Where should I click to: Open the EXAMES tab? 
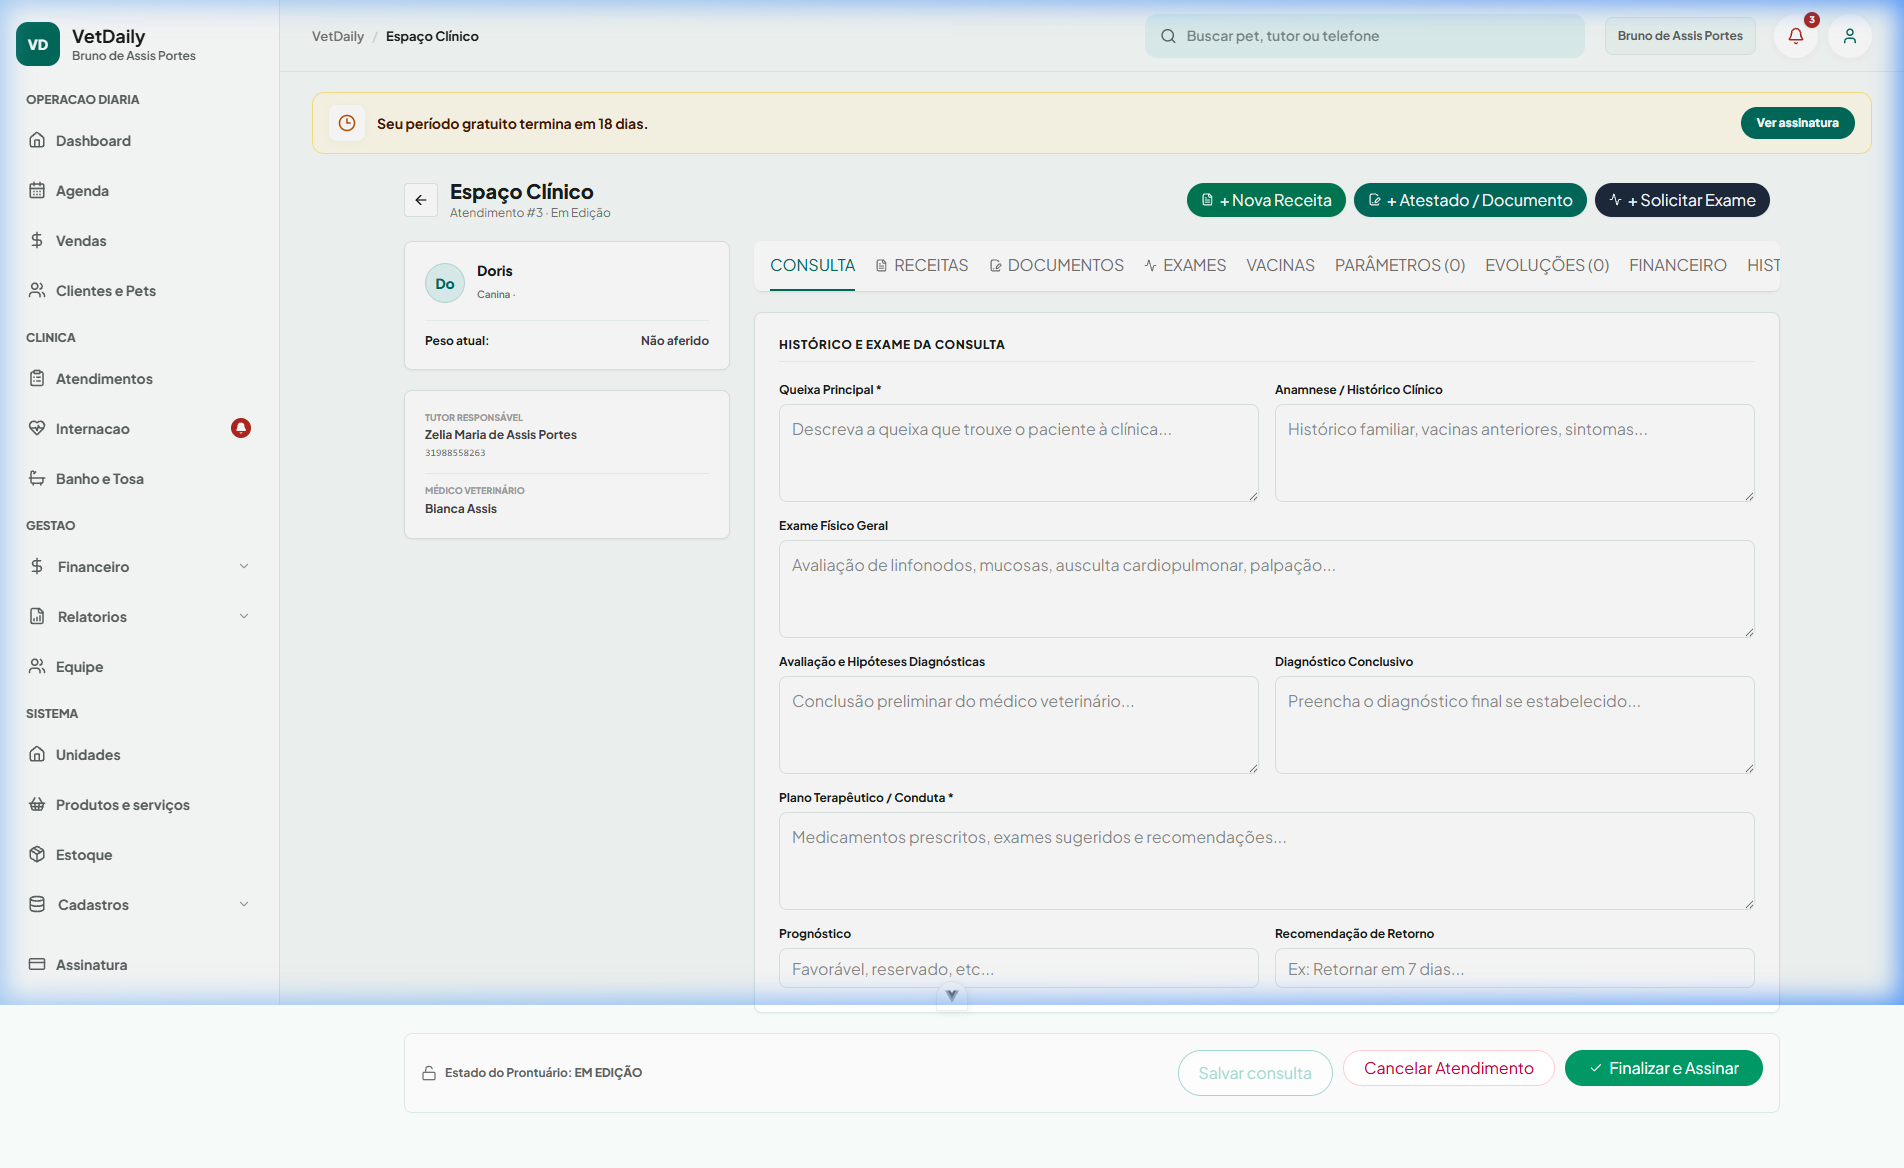click(x=1185, y=265)
